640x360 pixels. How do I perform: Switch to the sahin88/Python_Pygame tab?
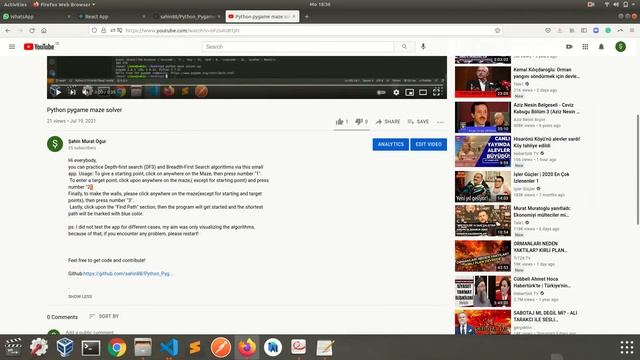point(187,16)
